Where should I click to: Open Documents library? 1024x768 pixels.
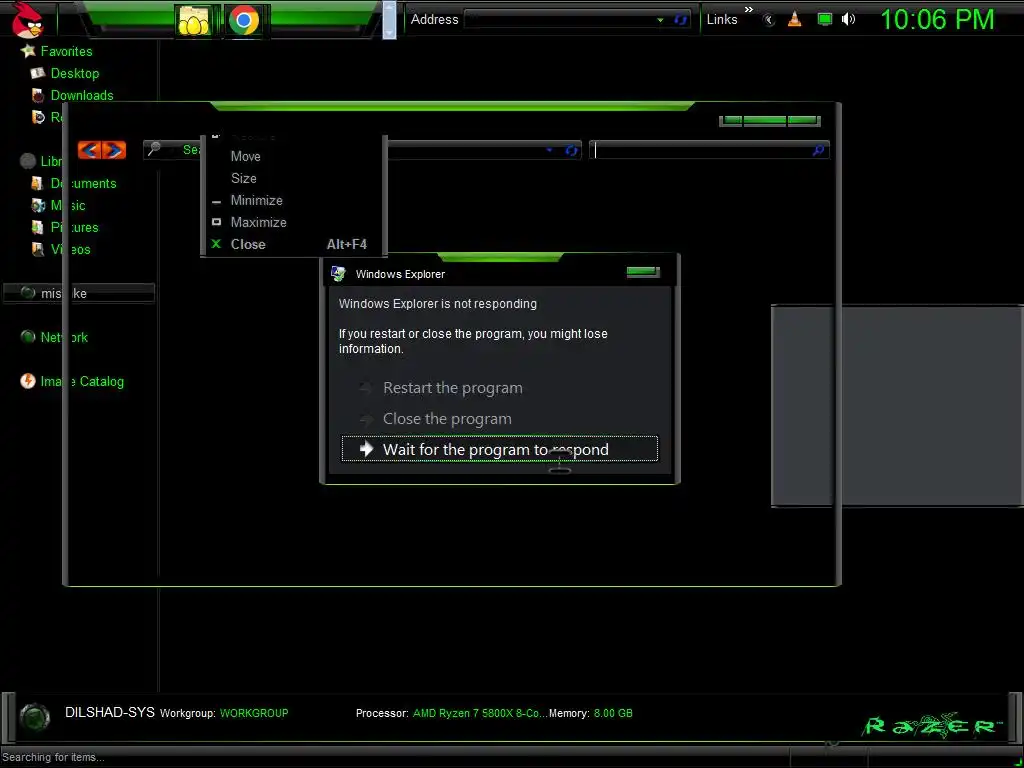click(x=83, y=184)
